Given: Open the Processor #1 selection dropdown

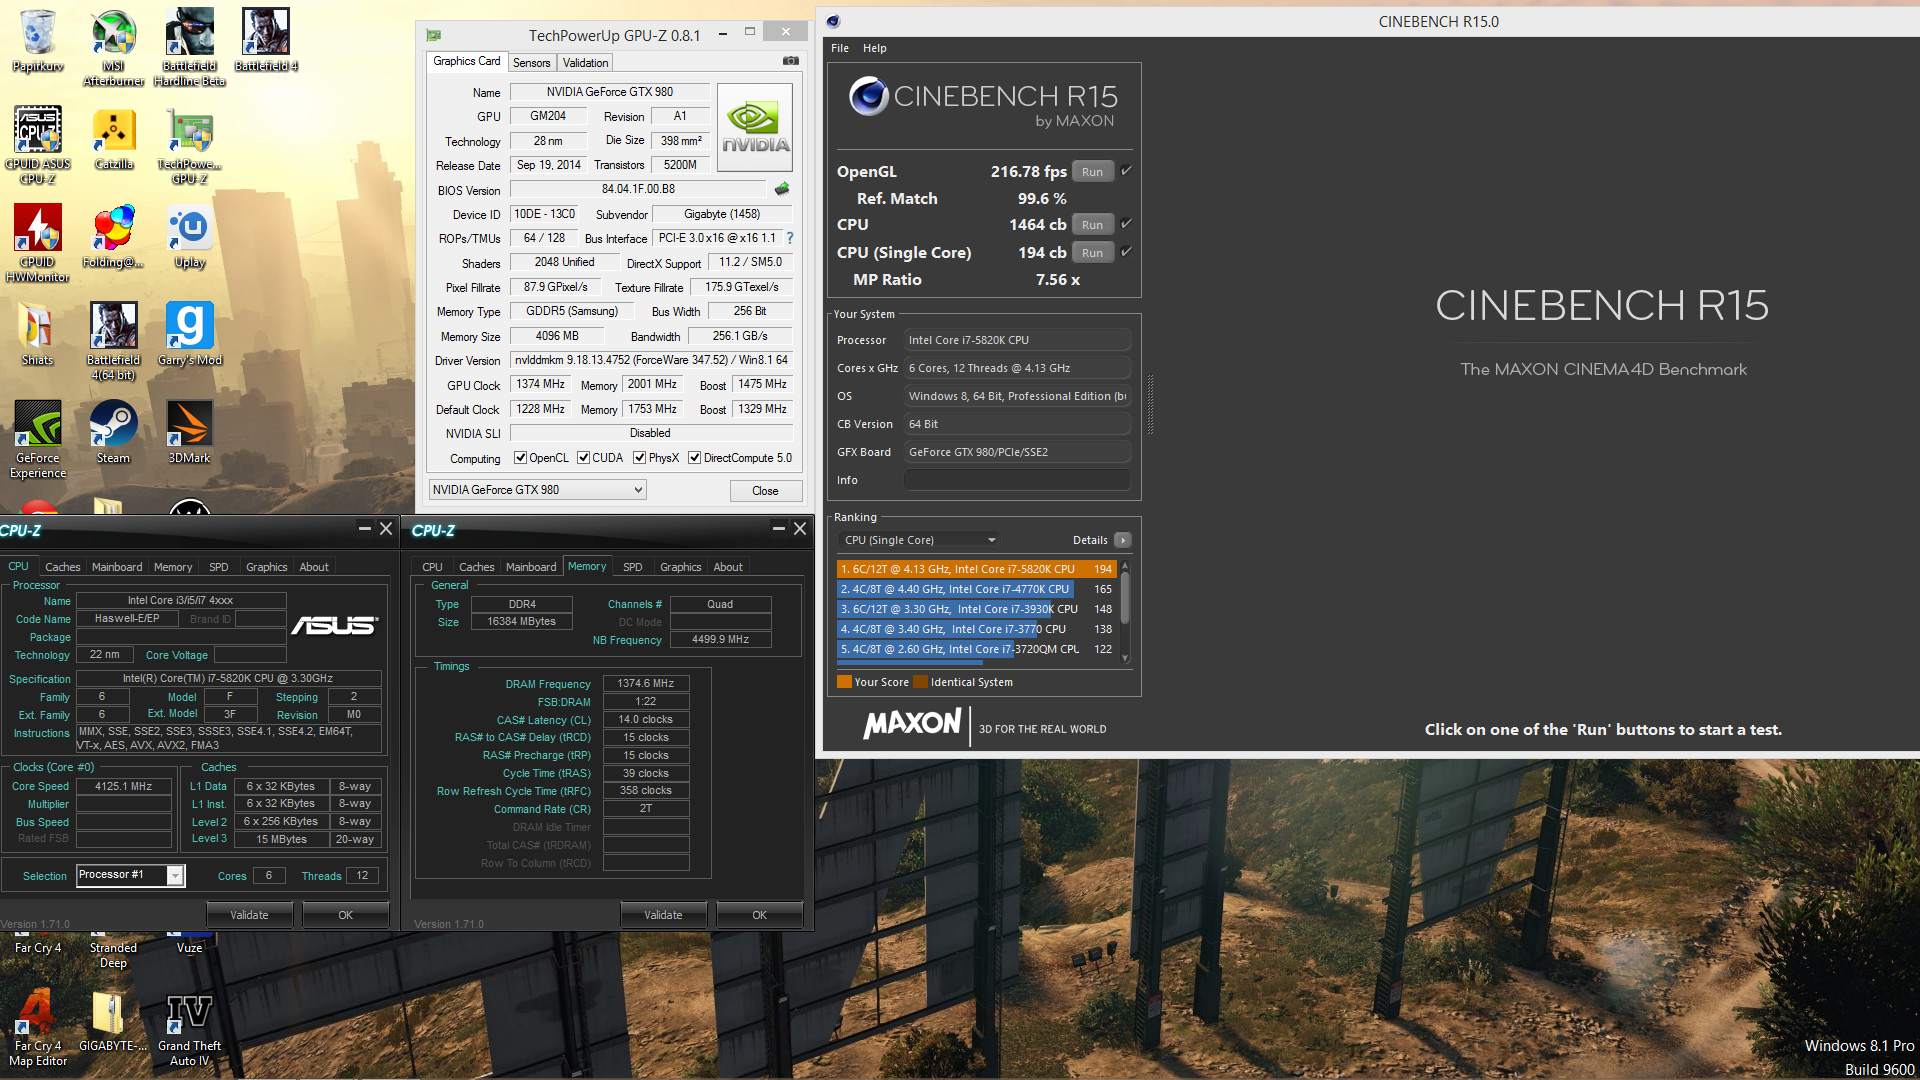Looking at the screenshot, I should pos(131,875).
